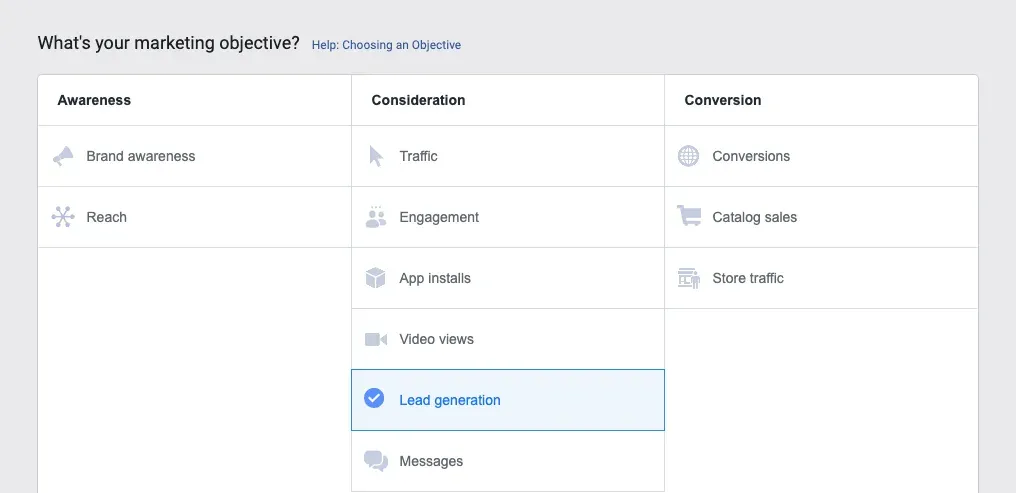The width and height of the screenshot is (1016, 493).
Task: Select the Catalog sales objective label
Action: click(x=755, y=217)
